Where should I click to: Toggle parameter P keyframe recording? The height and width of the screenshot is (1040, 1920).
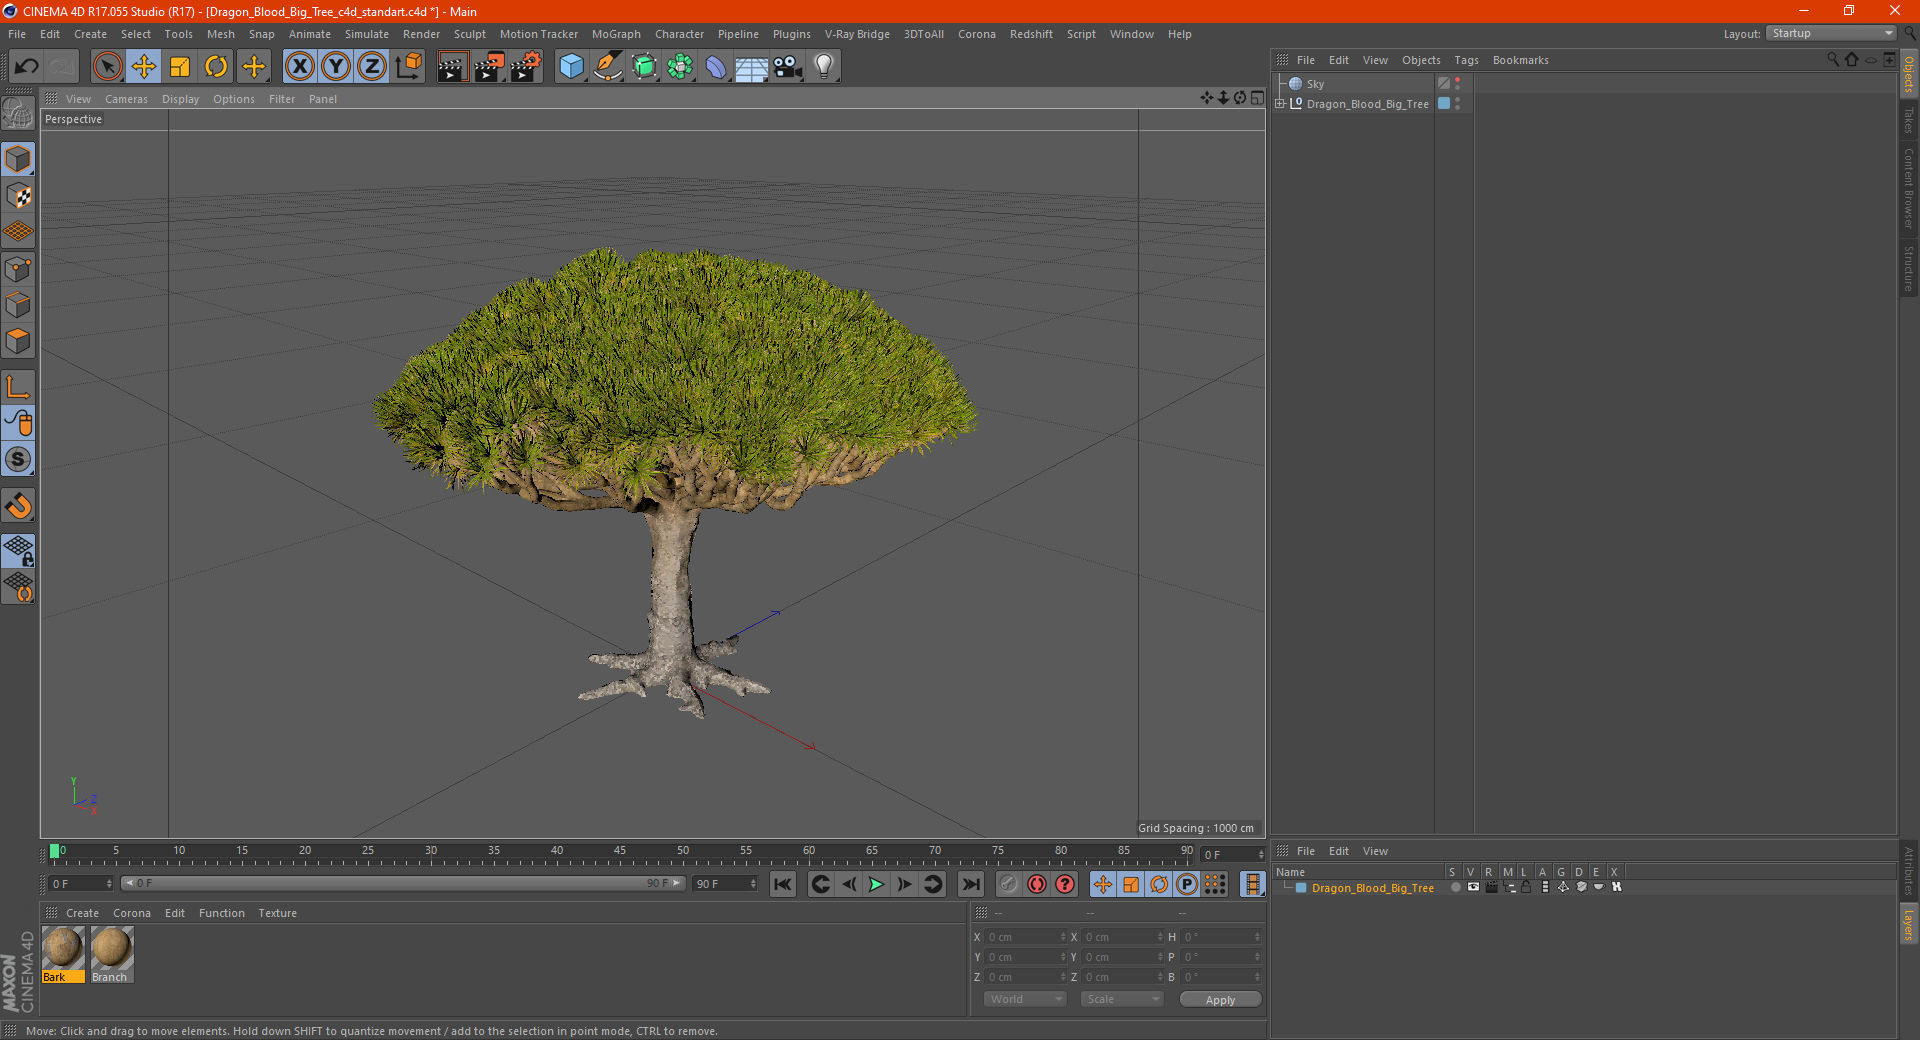1187,884
